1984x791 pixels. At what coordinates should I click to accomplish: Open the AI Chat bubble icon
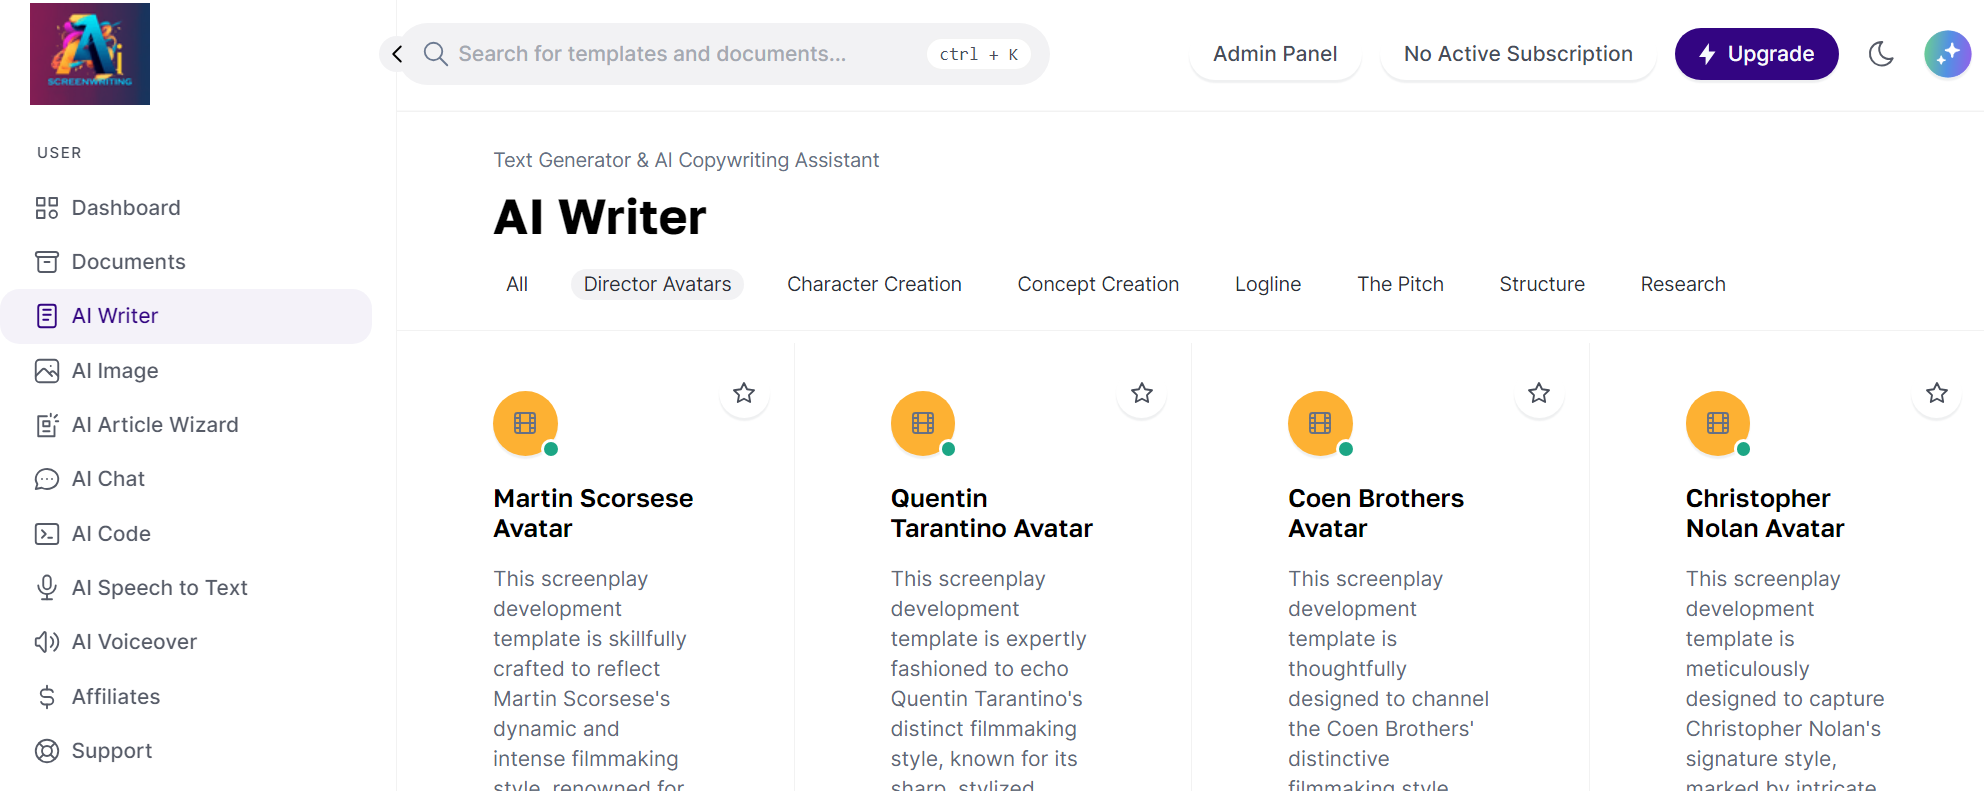pos(47,479)
